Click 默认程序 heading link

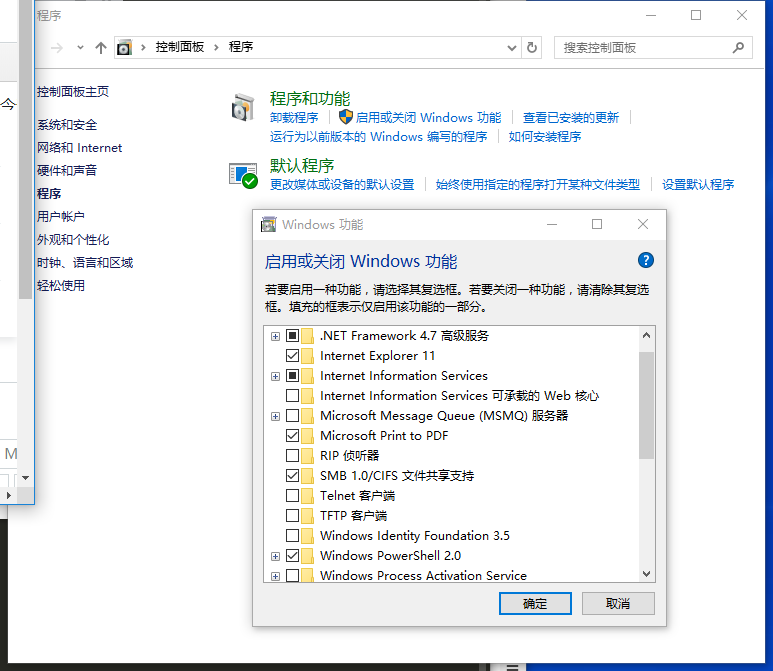tap(302, 166)
